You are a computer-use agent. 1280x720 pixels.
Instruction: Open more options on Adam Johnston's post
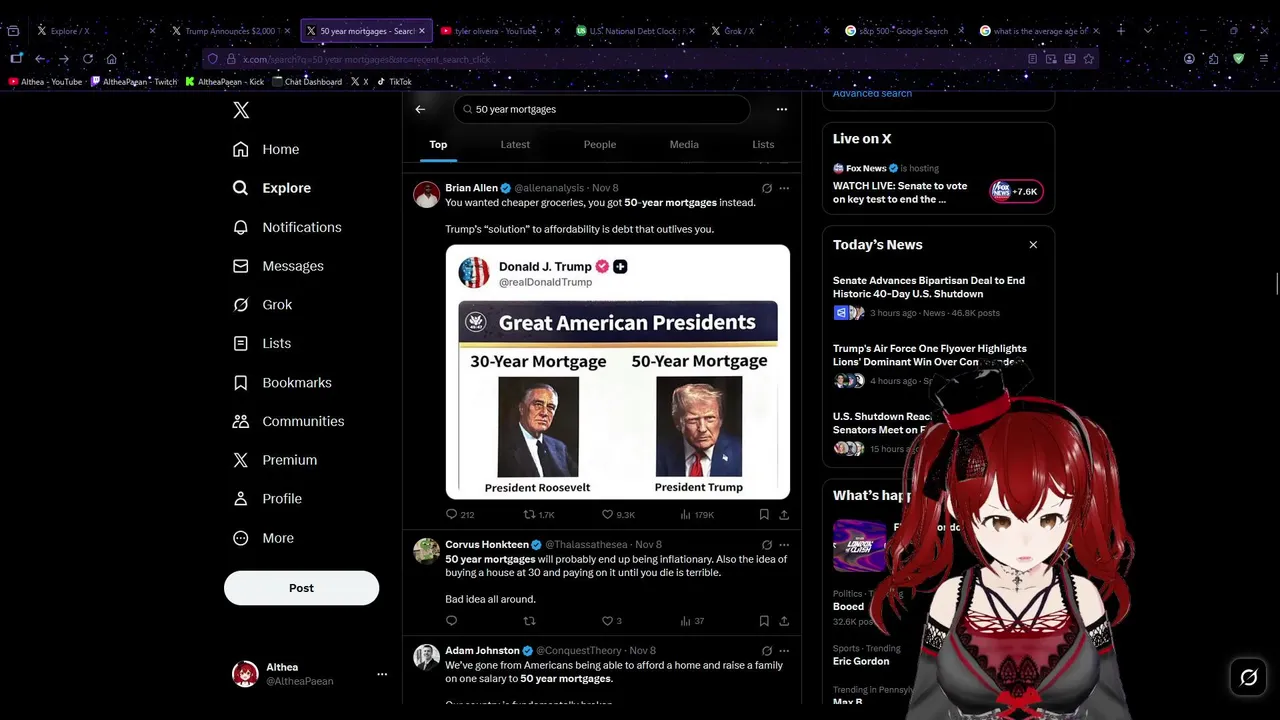(x=784, y=651)
